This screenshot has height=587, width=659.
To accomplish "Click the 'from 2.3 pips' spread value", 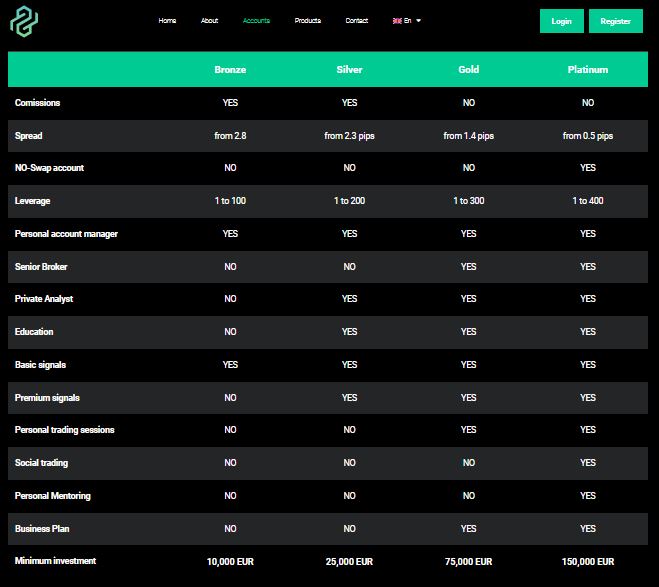I will [349, 136].
